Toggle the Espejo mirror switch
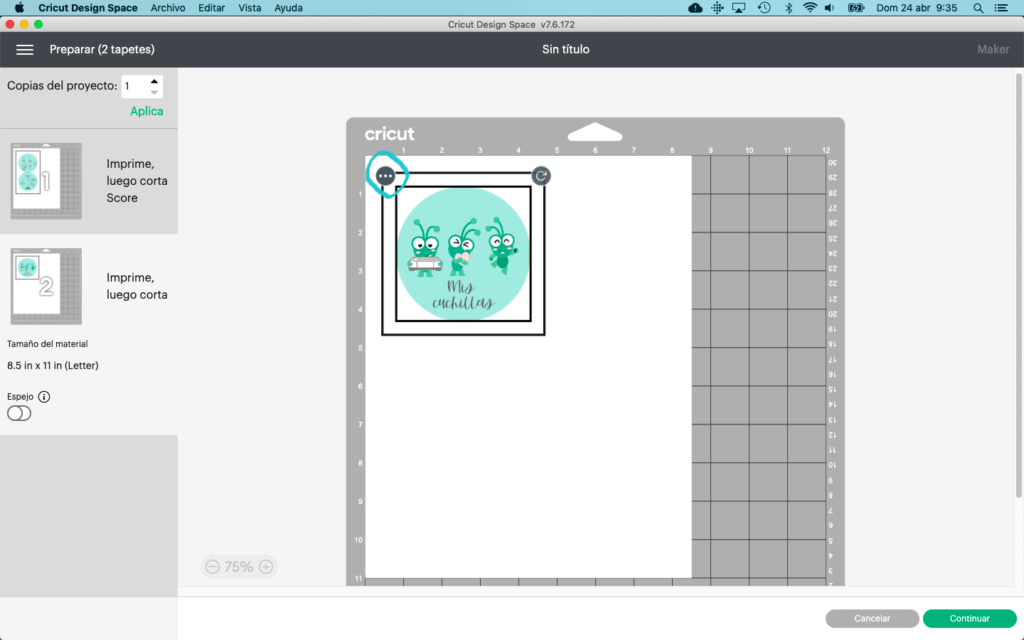Screen dimensions: 1024x640 (19, 413)
